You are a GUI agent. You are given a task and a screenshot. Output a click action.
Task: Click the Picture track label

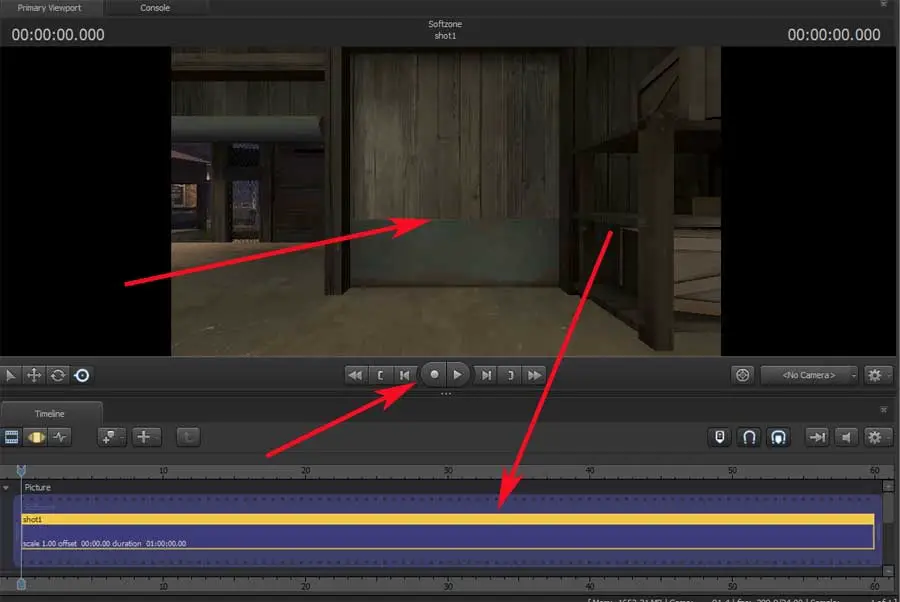38,487
